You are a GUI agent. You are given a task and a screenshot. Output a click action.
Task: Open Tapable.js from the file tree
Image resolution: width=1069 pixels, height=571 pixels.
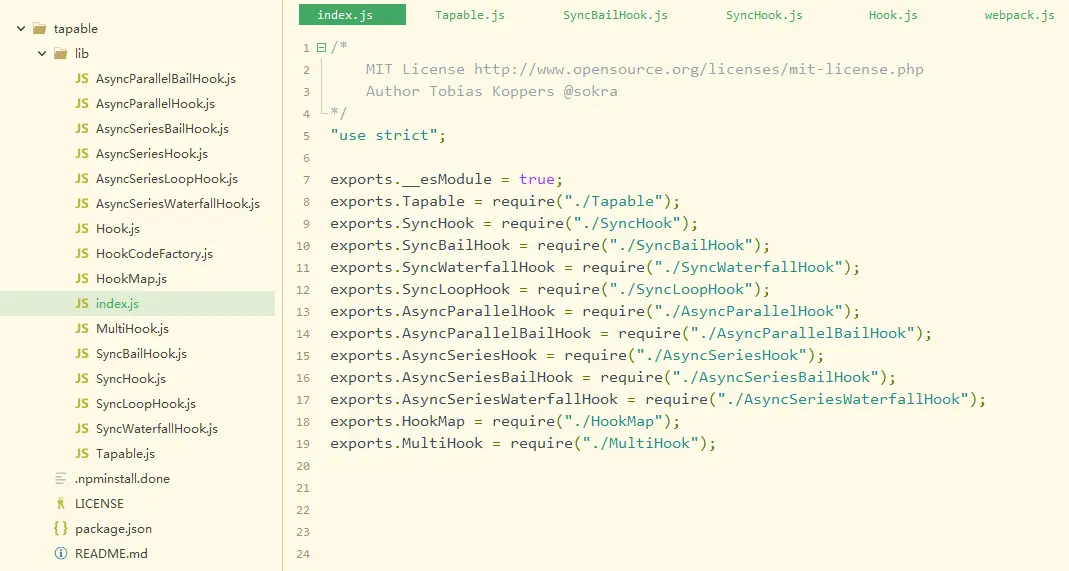(x=125, y=454)
